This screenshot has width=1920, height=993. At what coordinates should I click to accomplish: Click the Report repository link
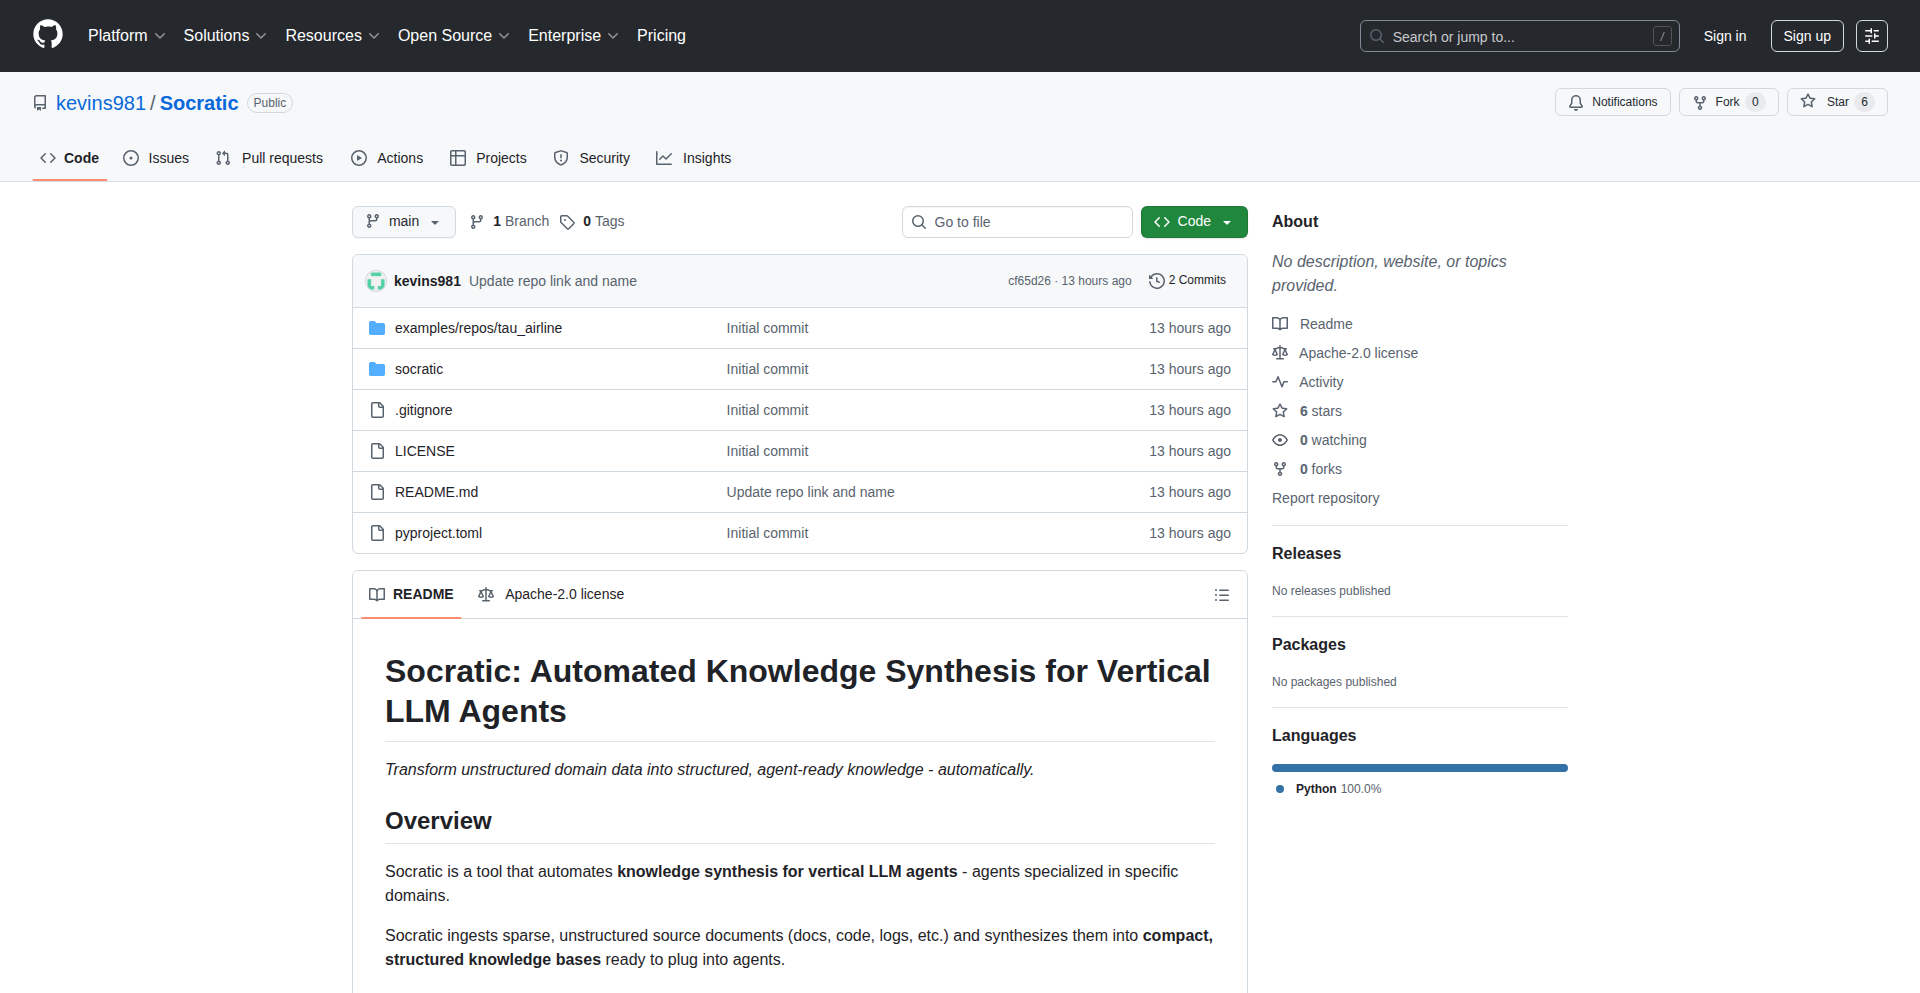pyautogui.click(x=1325, y=498)
